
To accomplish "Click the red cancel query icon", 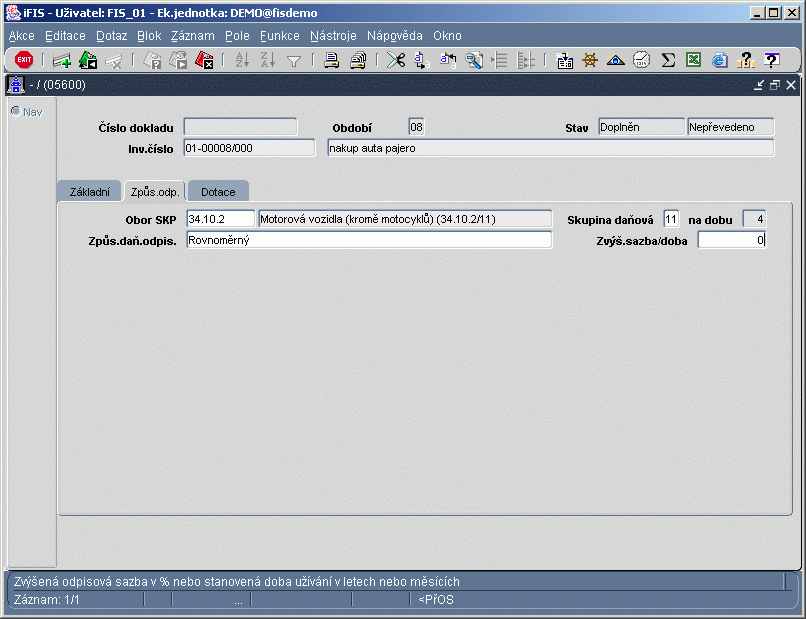I will tap(204, 61).
